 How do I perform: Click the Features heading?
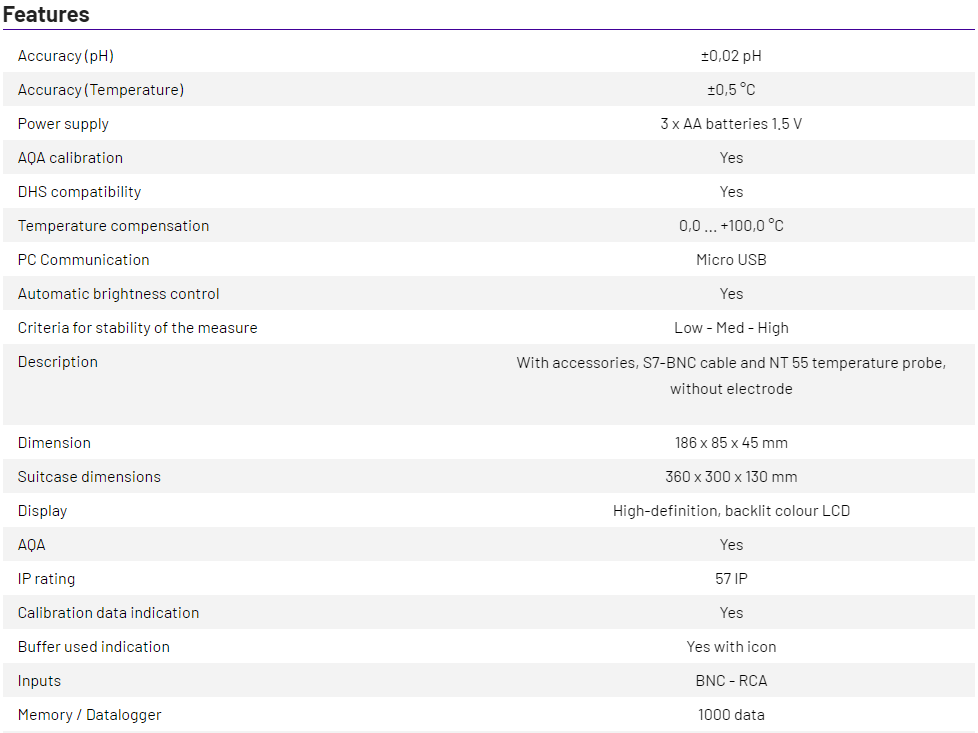46,14
